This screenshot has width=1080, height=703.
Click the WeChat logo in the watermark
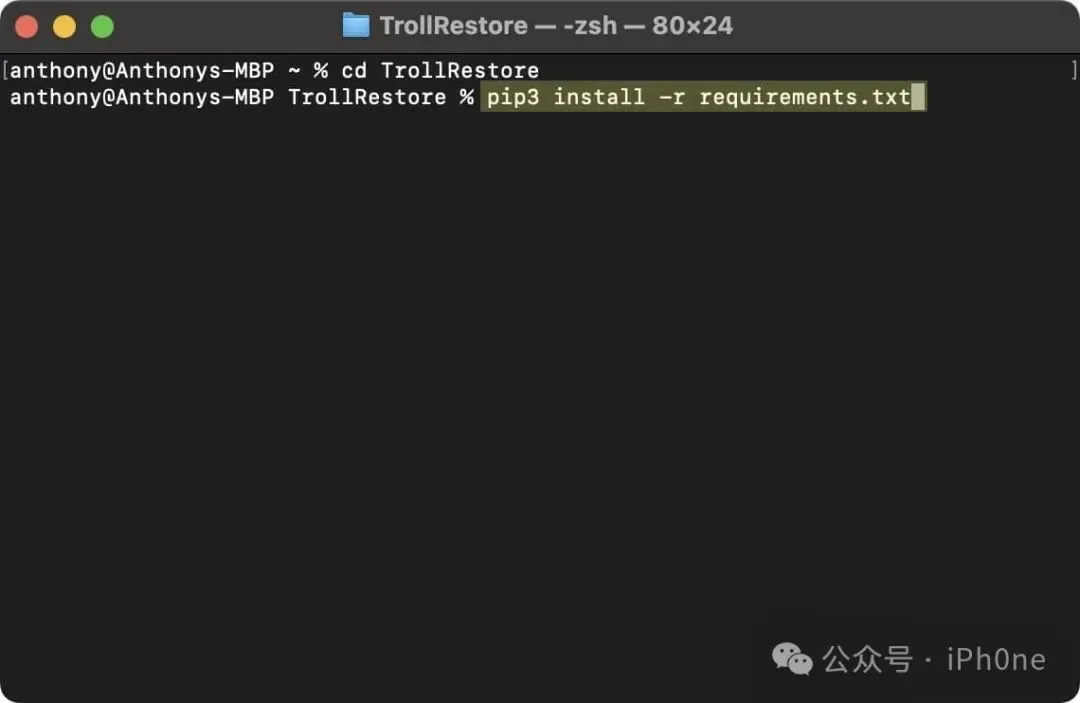click(x=792, y=658)
